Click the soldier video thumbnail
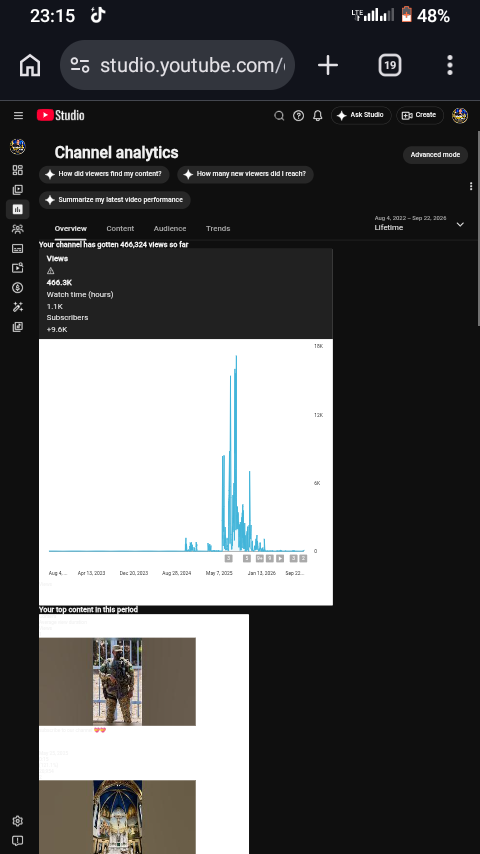This screenshot has height=854, width=480. [117, 681]
